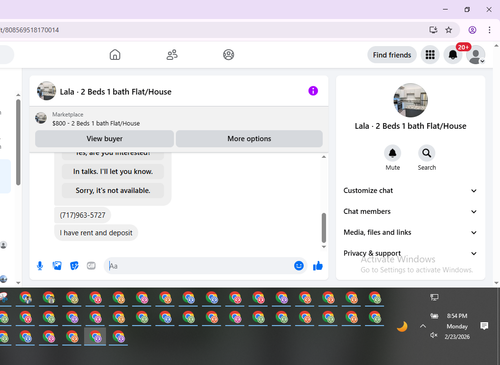Expand the Customize chat section
This screenshot has width=500, height=365.
click(x=410, y=191)
